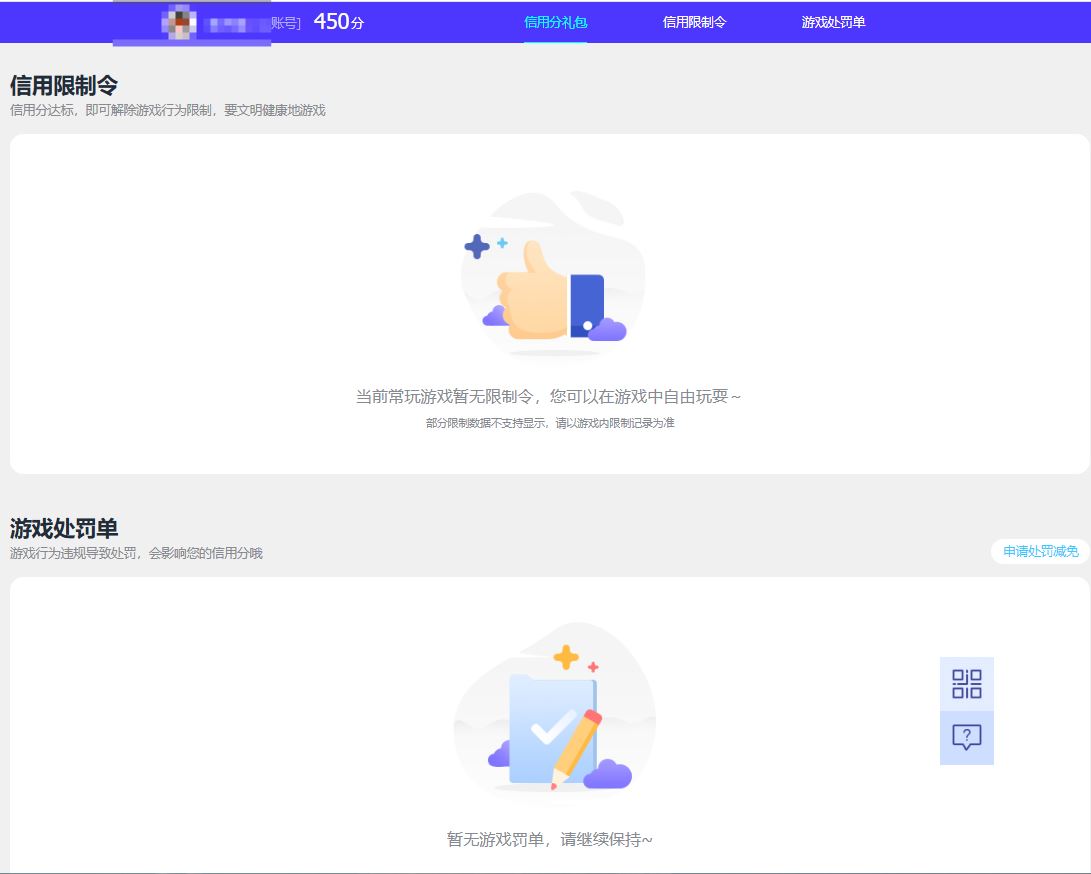The height and width of the screenshot is (874, 1091).
Task: Click the pixelated user avatar in the header
Action: tap(179, 22)
